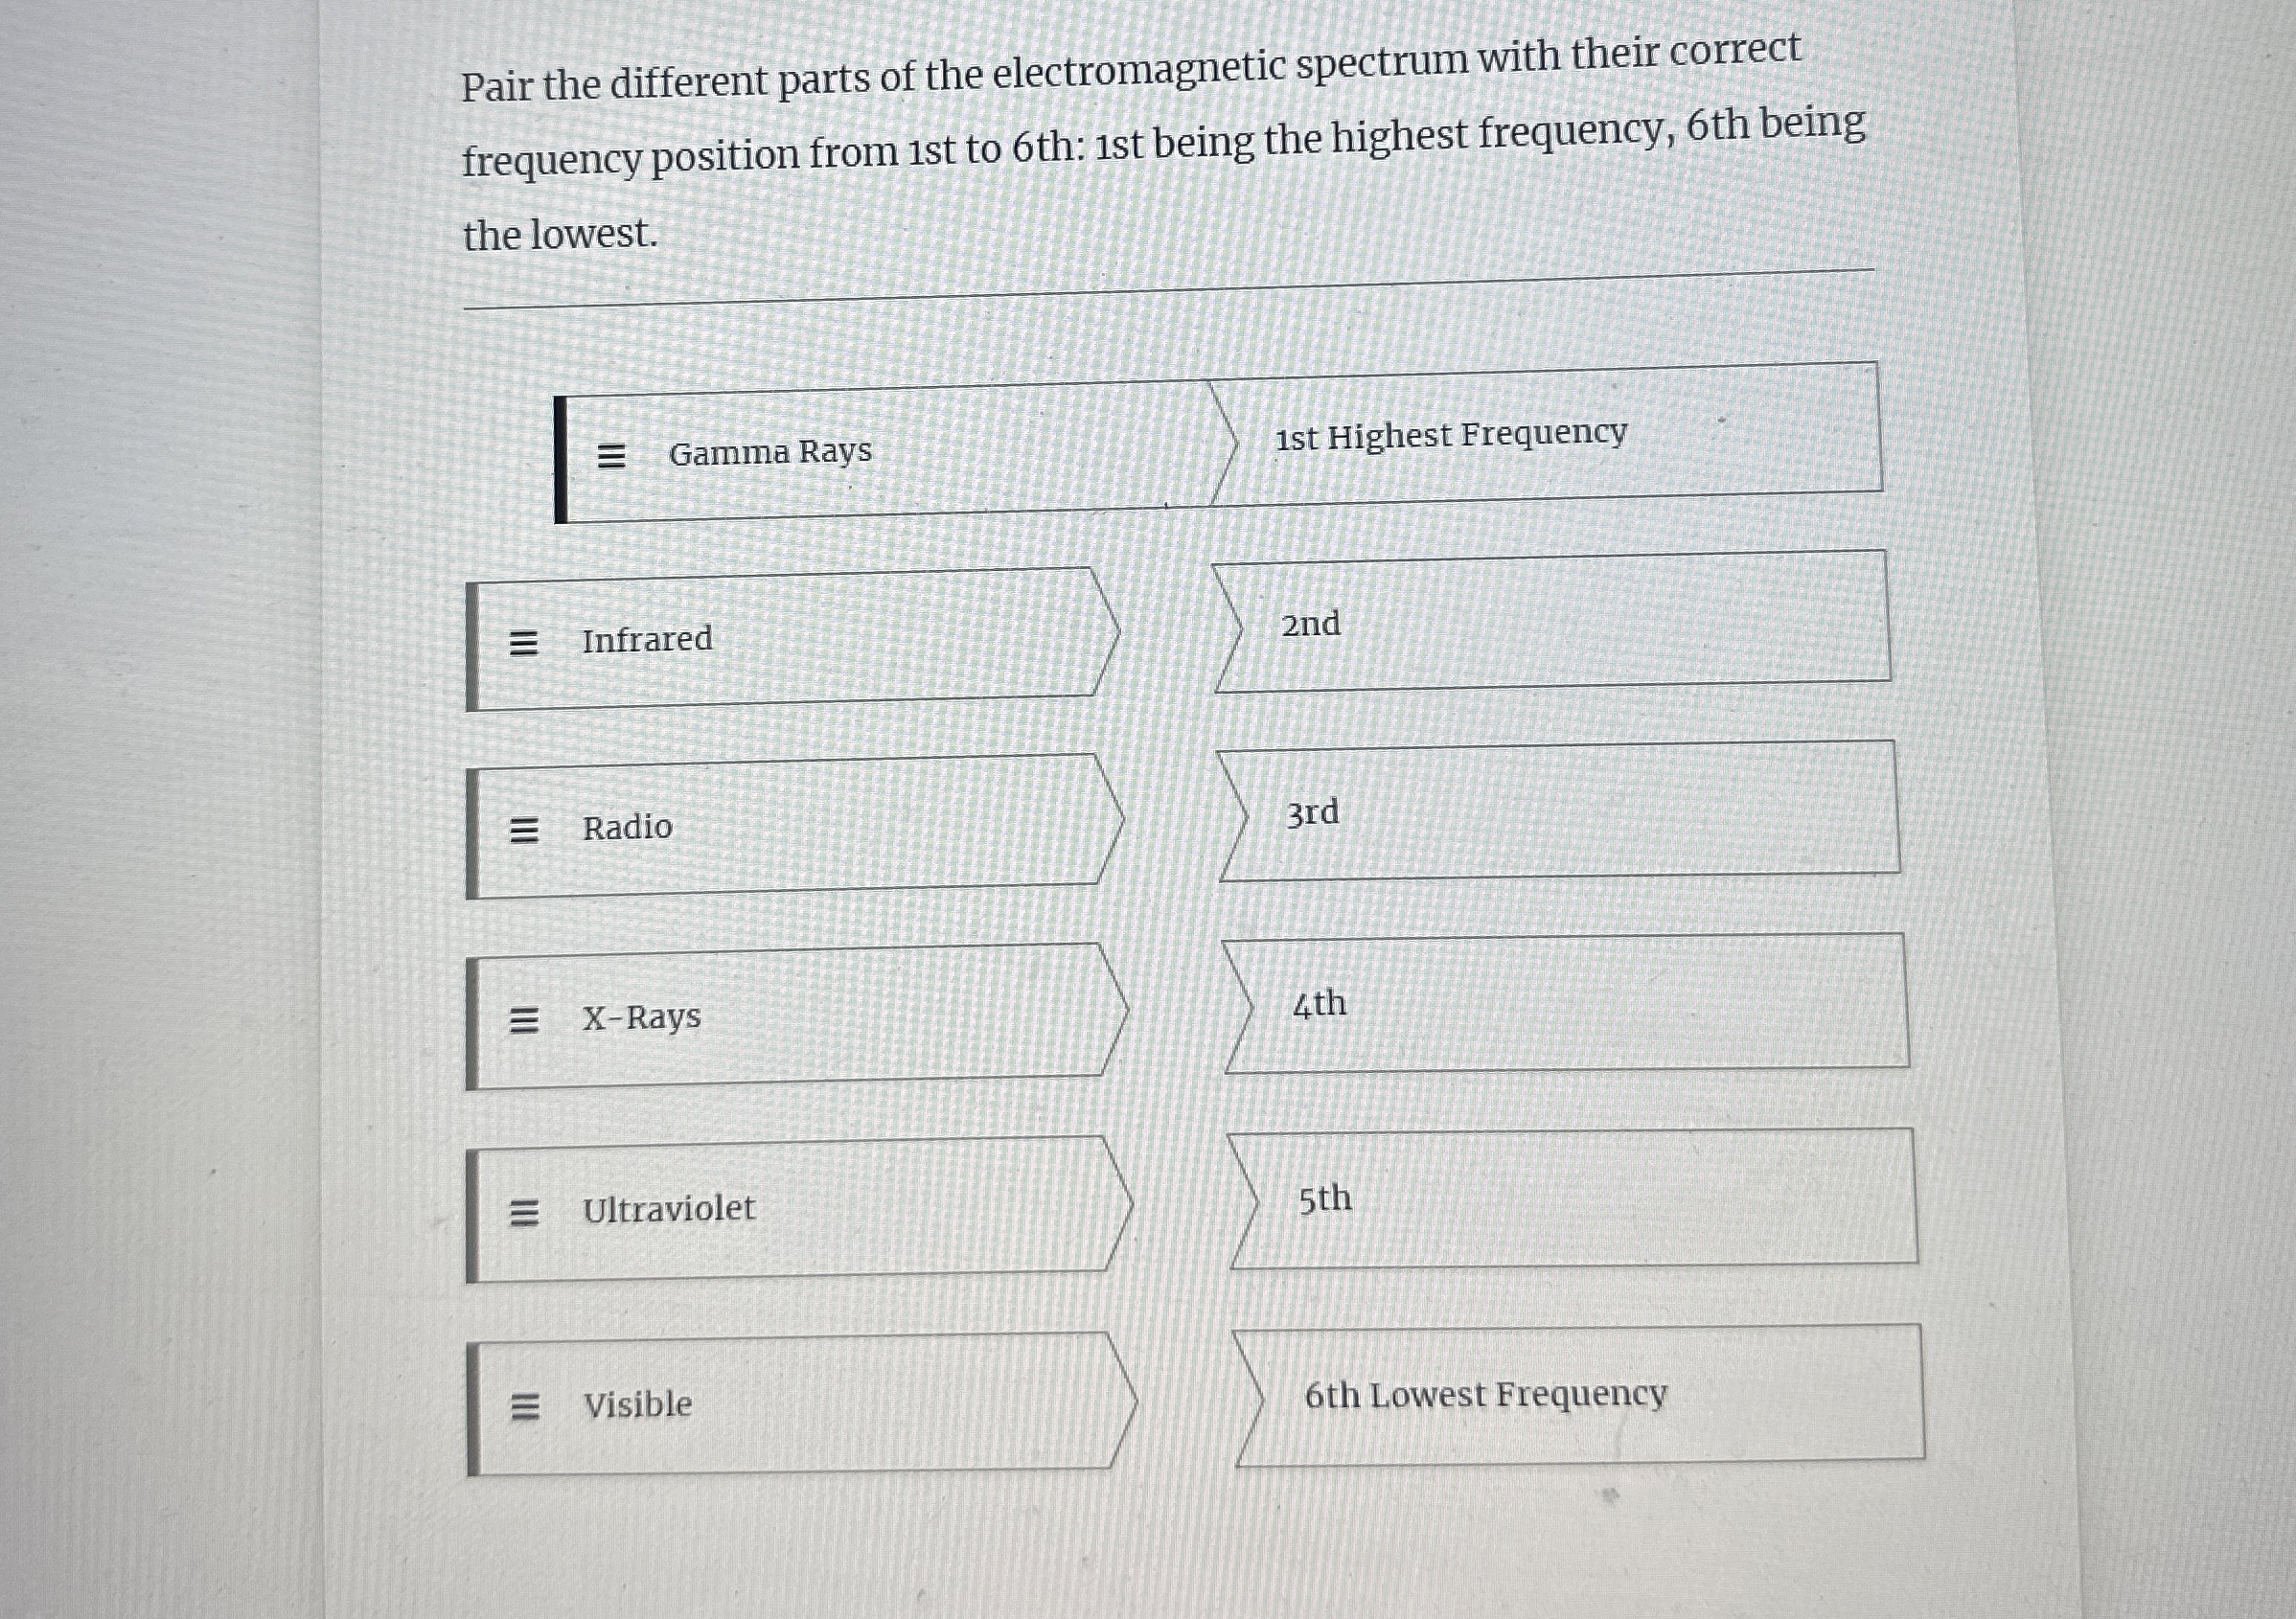
Task: Click the drag handle beside Ultraviolet
Action: click(x=524, y=1210)
